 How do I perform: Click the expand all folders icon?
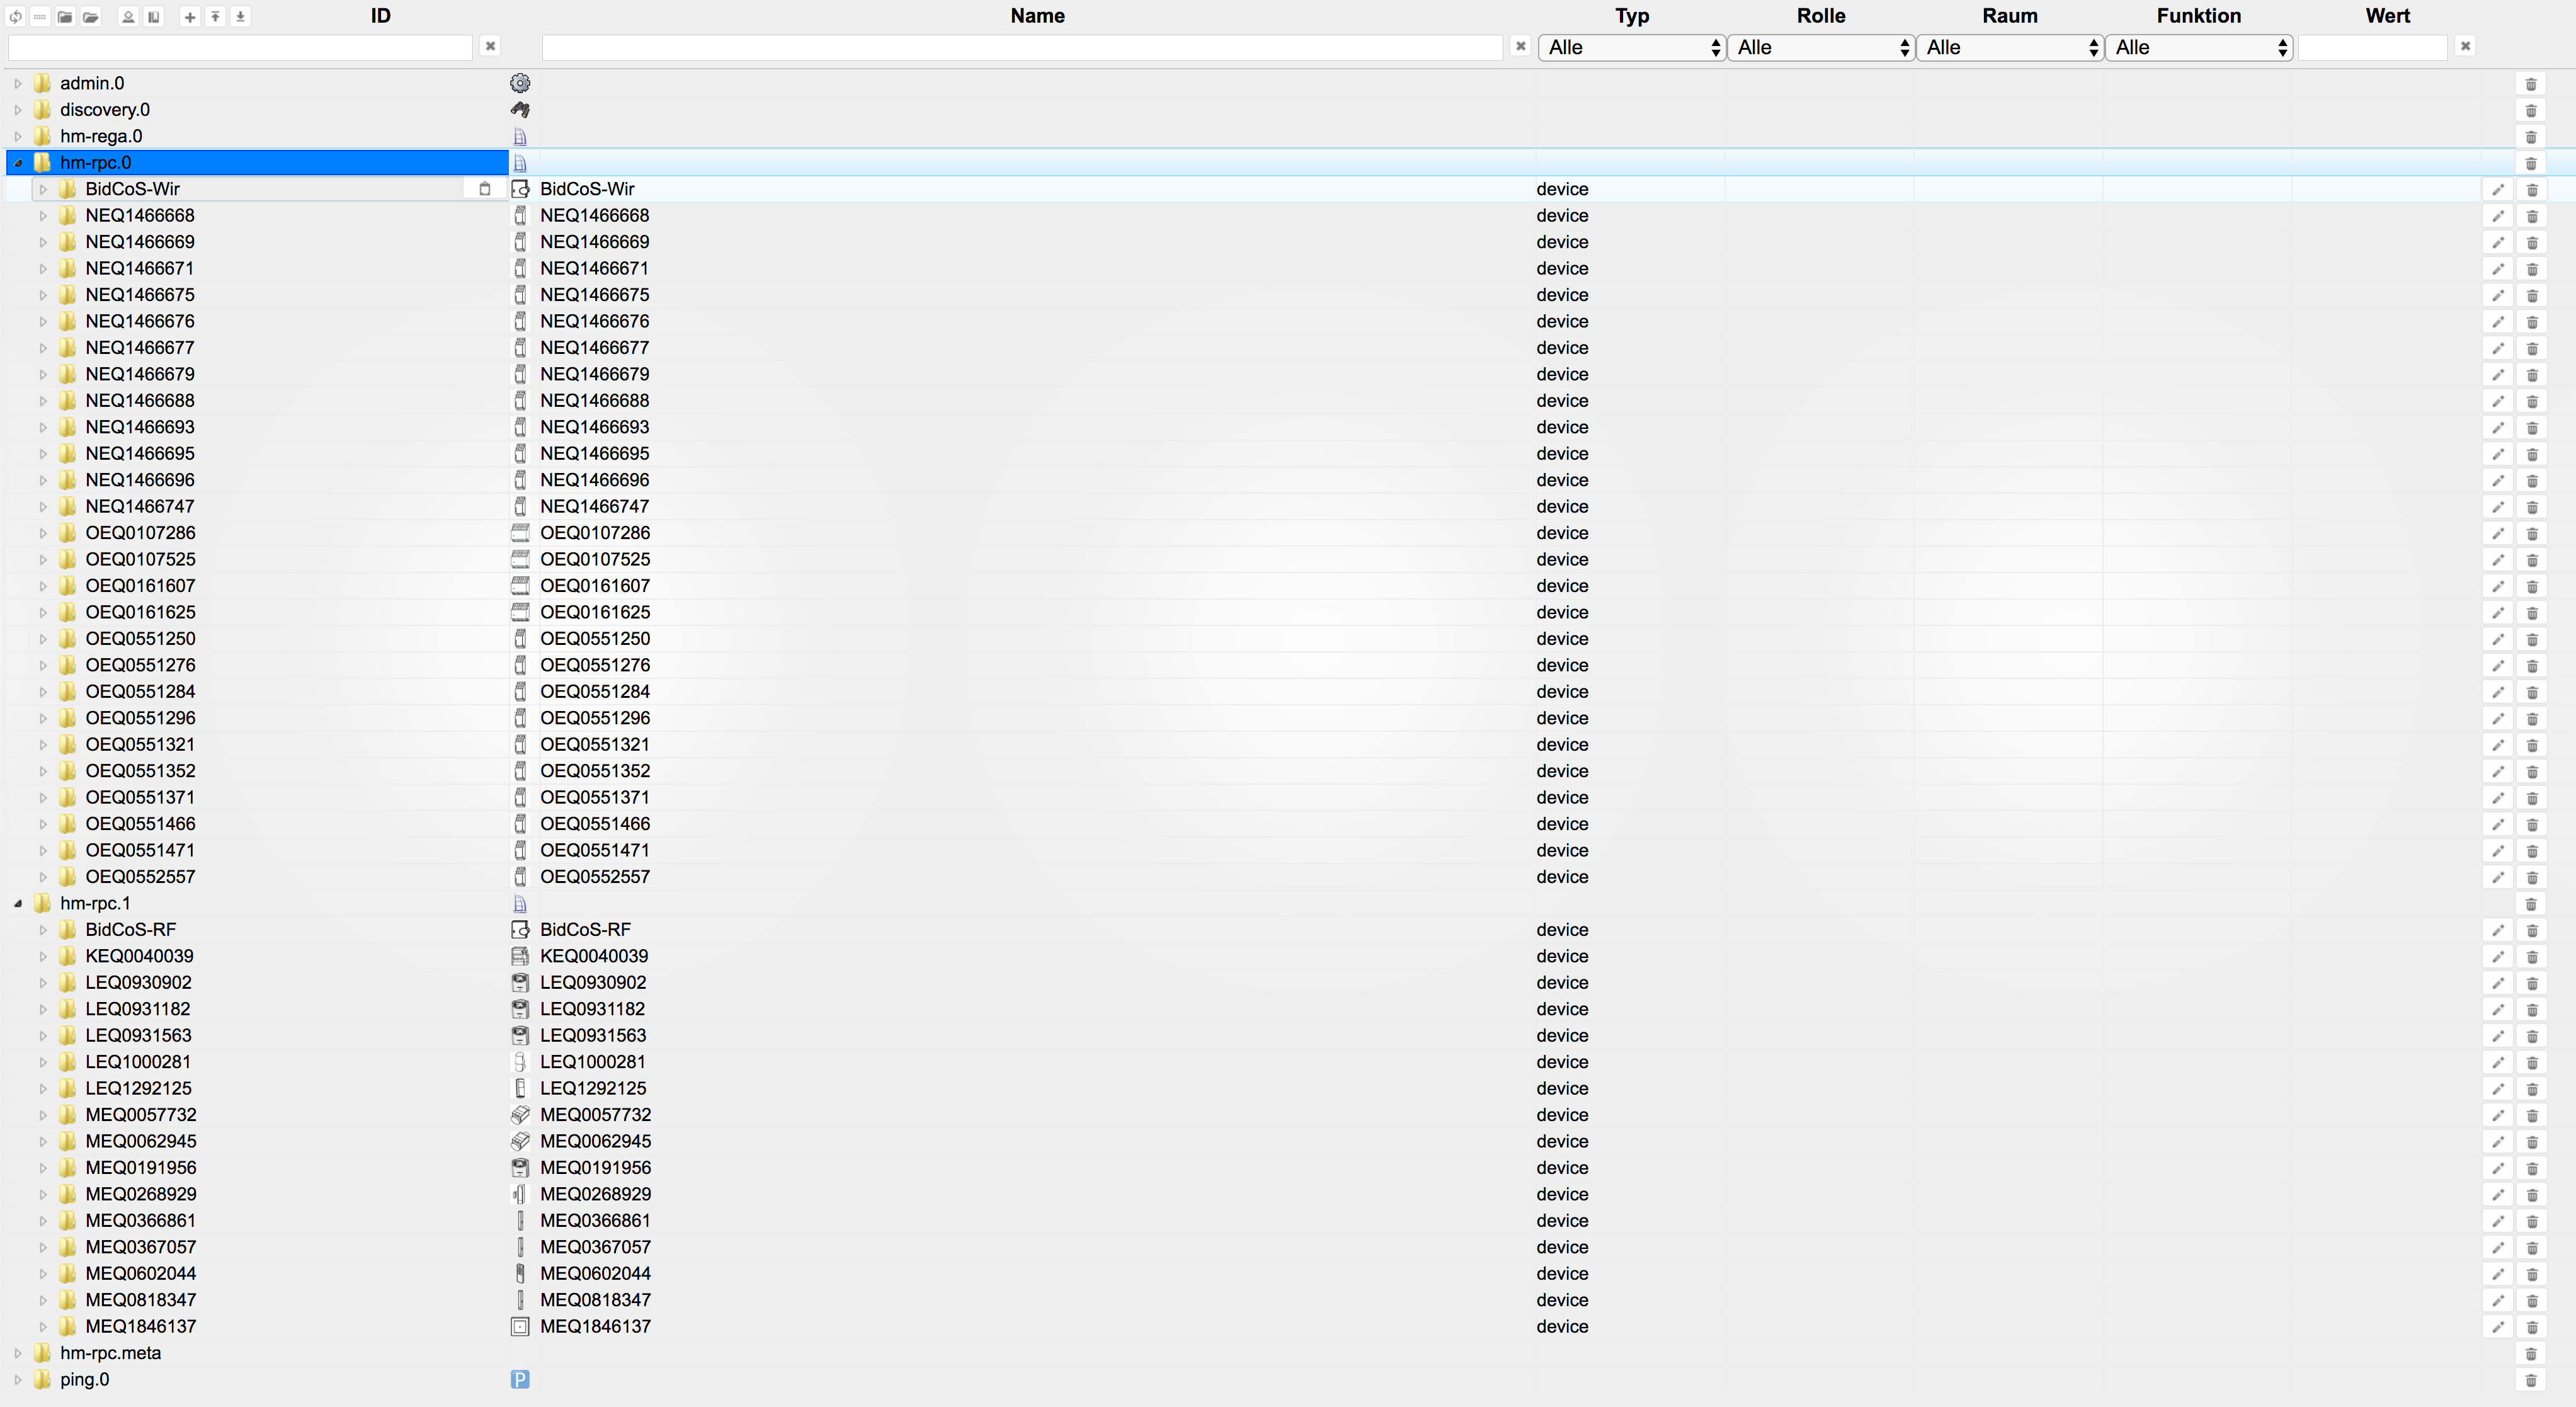pos(91,17)
